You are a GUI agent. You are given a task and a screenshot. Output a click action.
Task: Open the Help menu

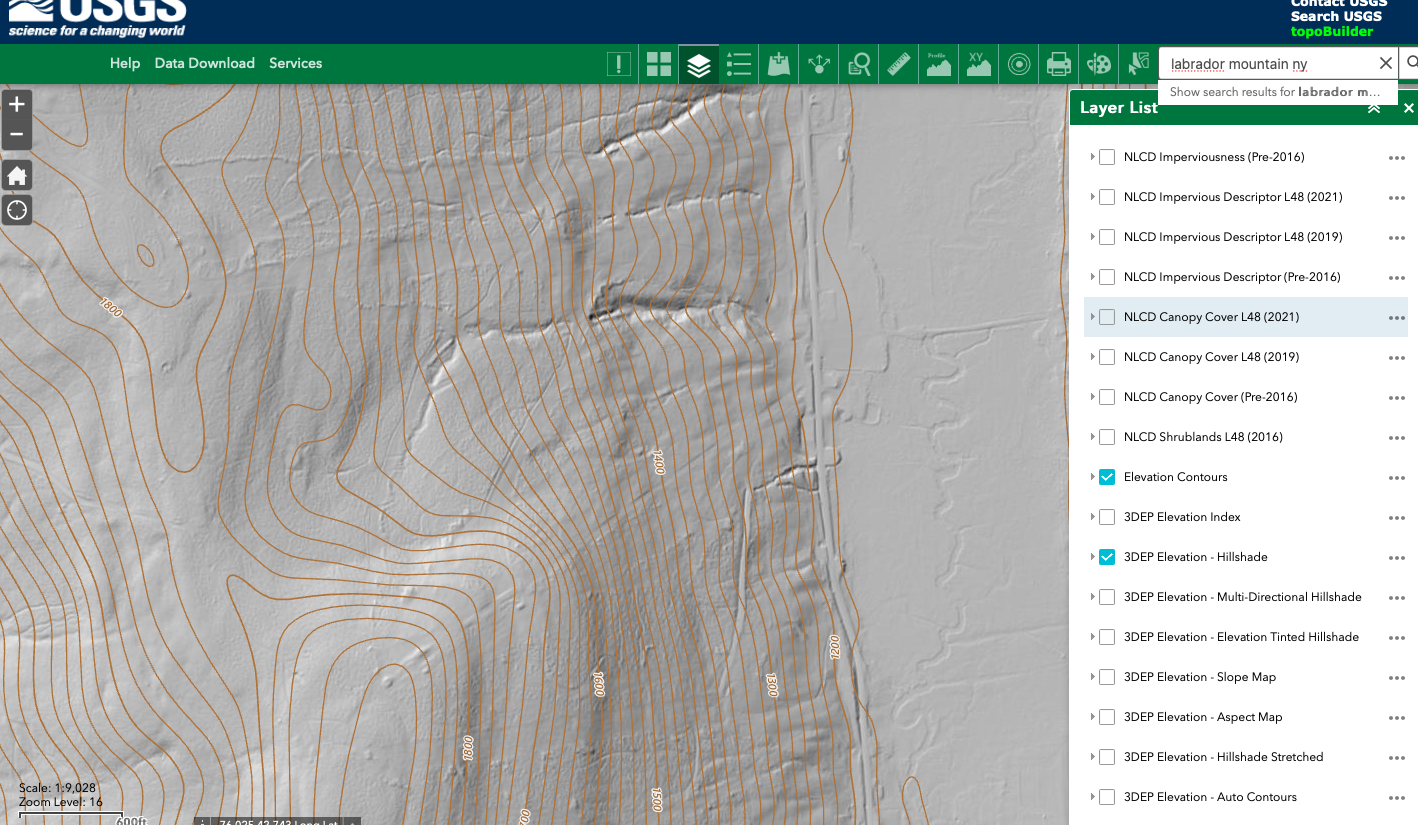click(125, 63)
